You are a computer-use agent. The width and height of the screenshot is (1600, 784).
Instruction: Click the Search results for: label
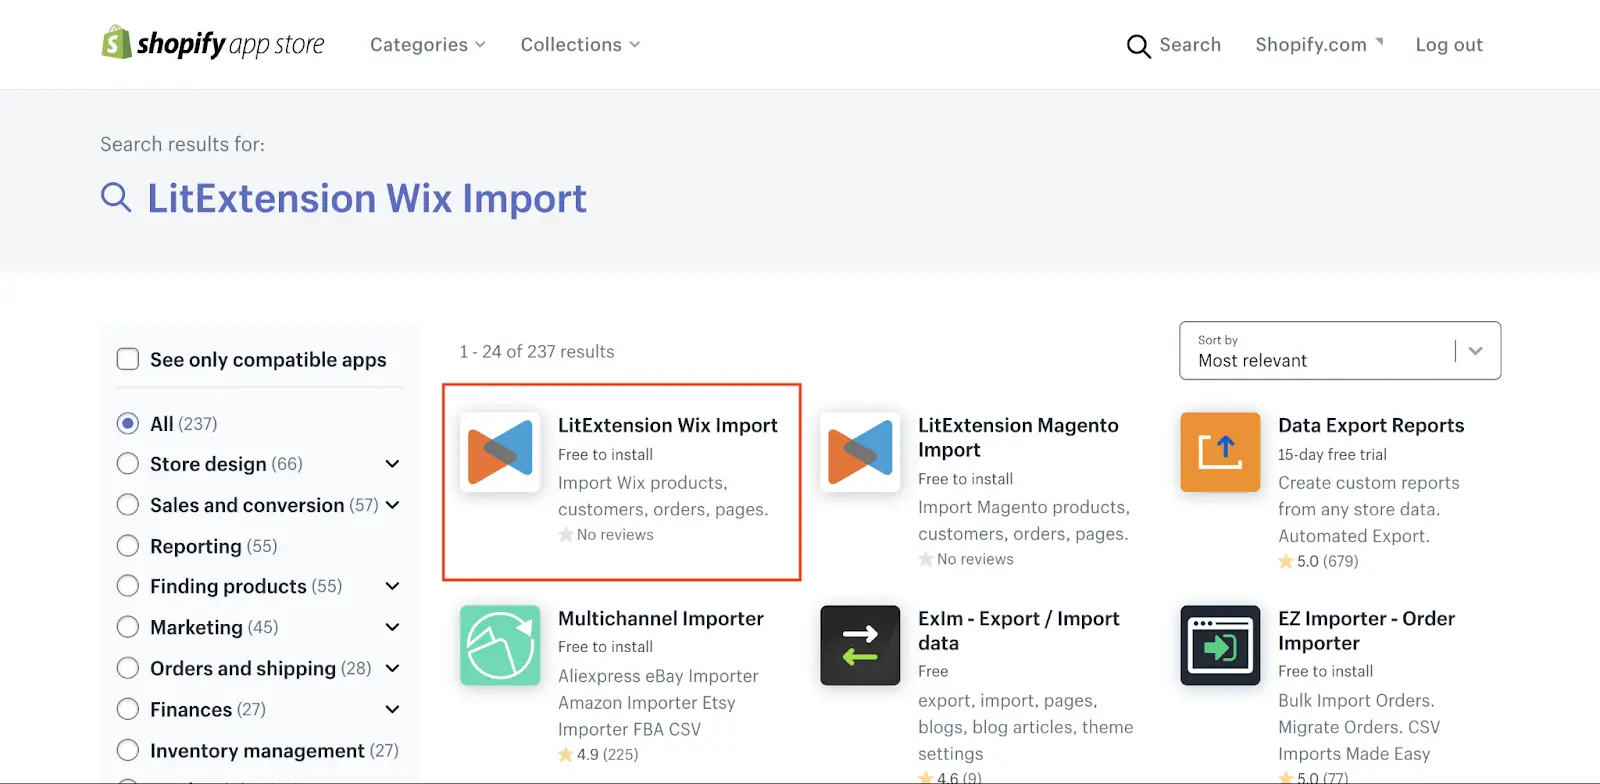pyautogui.click(x=183, y=144)
